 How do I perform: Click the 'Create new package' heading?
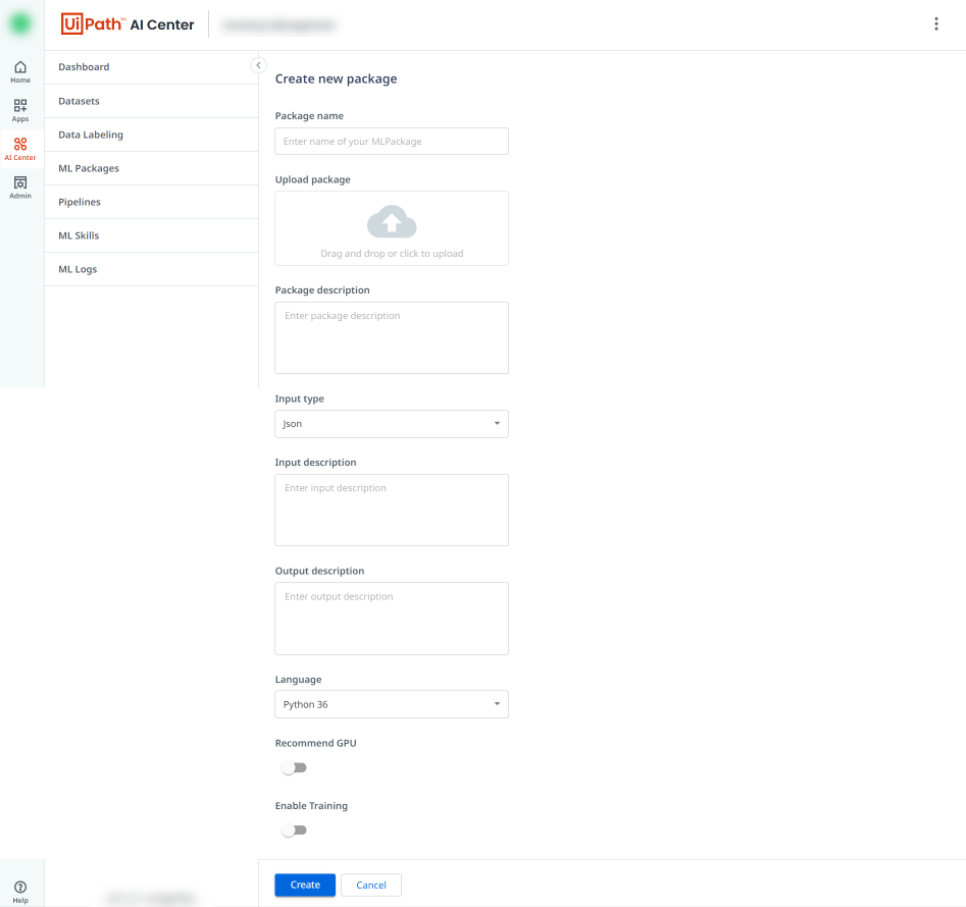[x=336, y=79]
